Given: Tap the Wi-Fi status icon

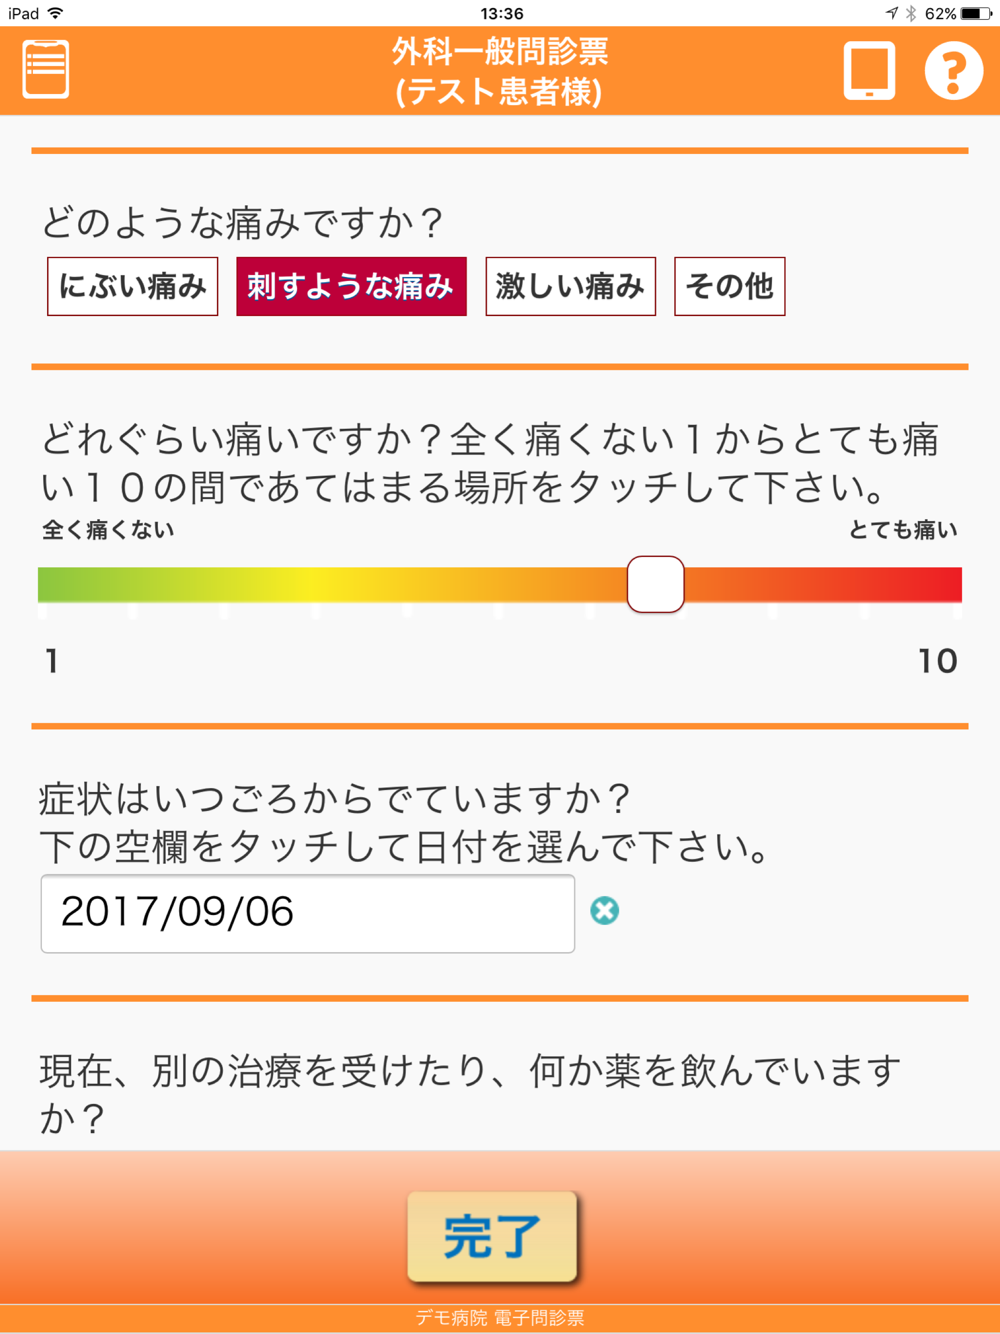Looking at the screenshot, I should coord(56,13).
